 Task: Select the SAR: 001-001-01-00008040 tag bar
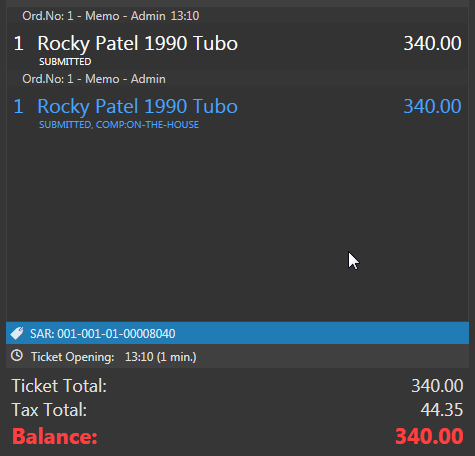(x=237, y=333)
